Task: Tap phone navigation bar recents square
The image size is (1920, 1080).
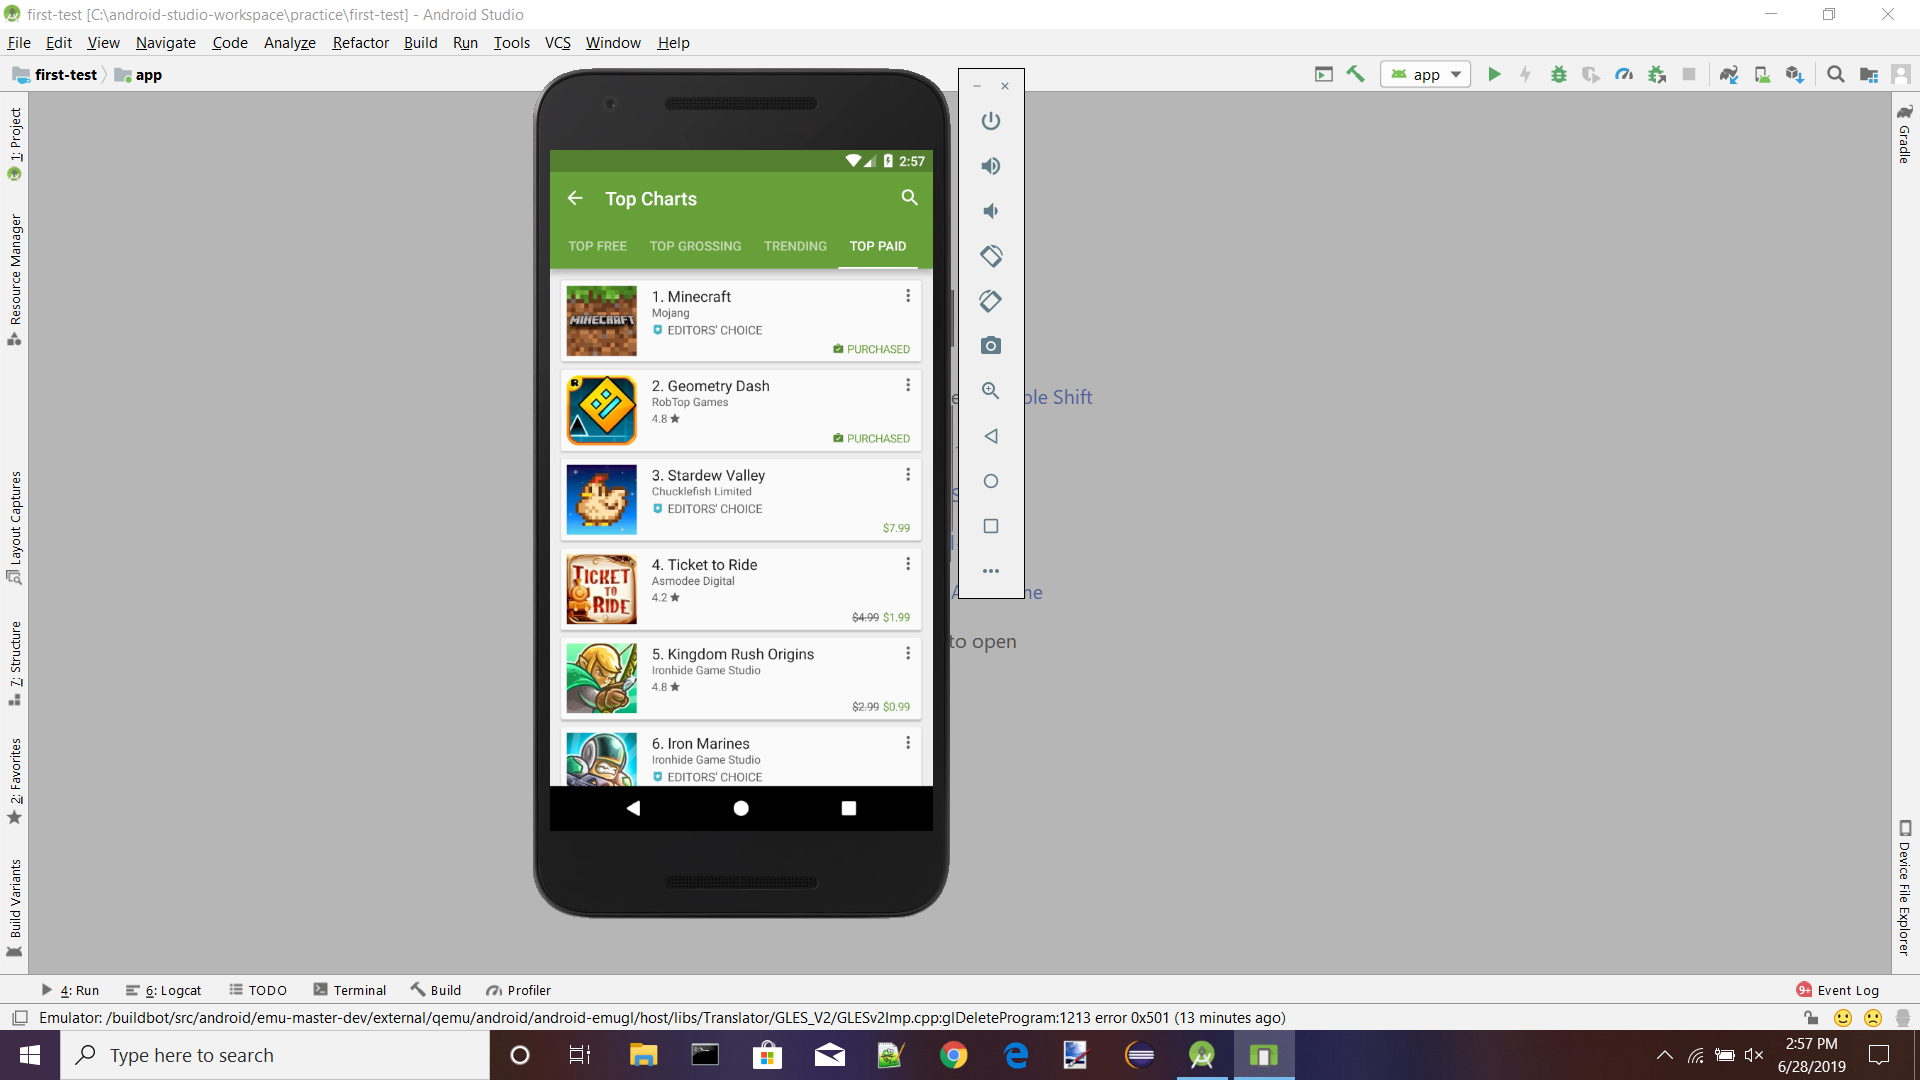Action: tap(849, 808)
